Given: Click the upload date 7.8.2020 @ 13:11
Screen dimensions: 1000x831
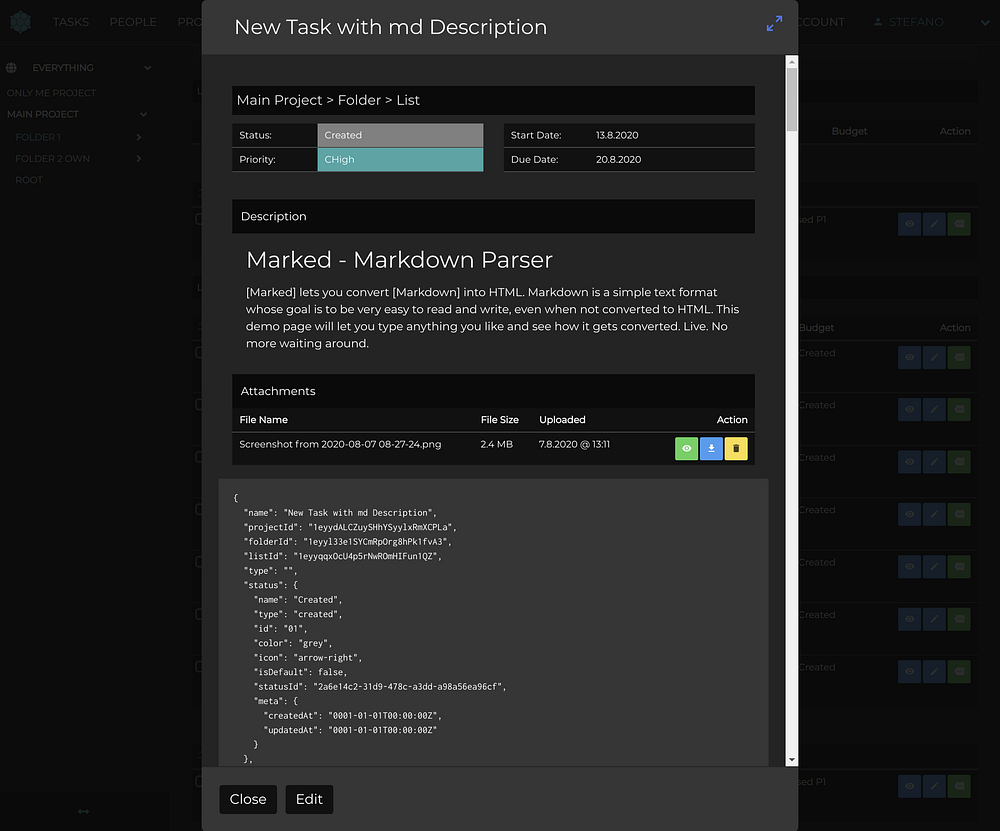Looking at the screenshot, I should point(574,444).
